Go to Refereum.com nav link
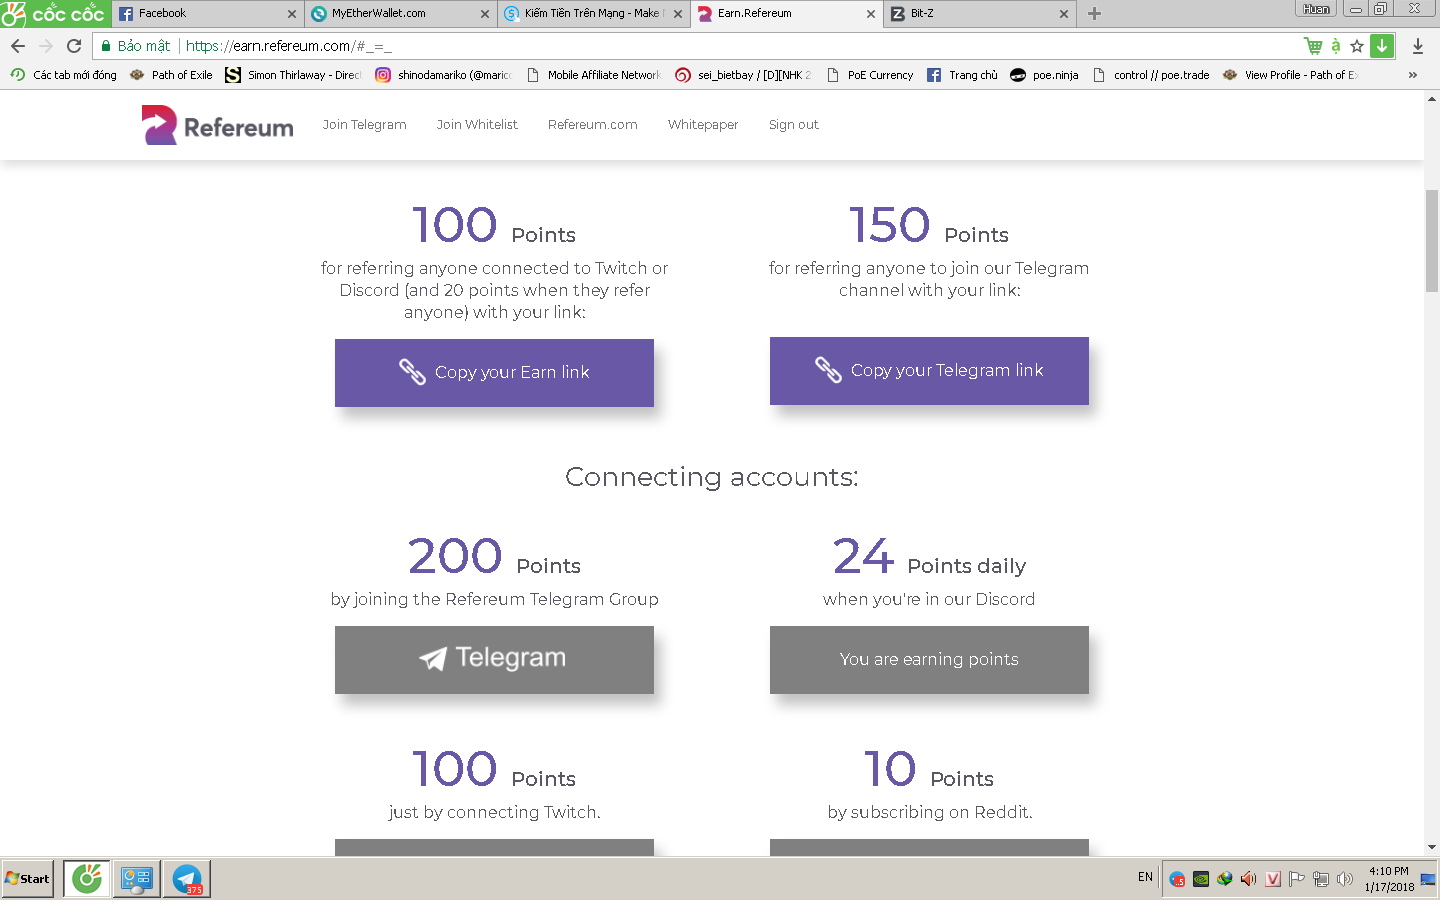This screenshot has height=900, width=1440. (x=592, y=125)
